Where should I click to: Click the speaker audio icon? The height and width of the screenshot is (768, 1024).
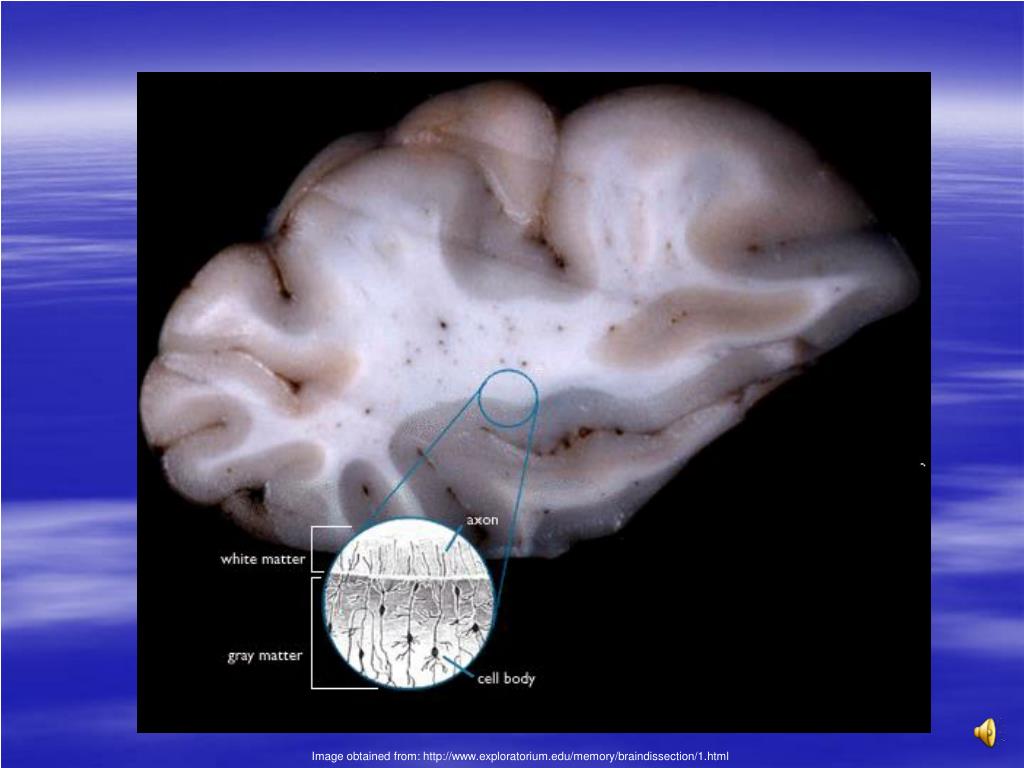pos(985,732)
